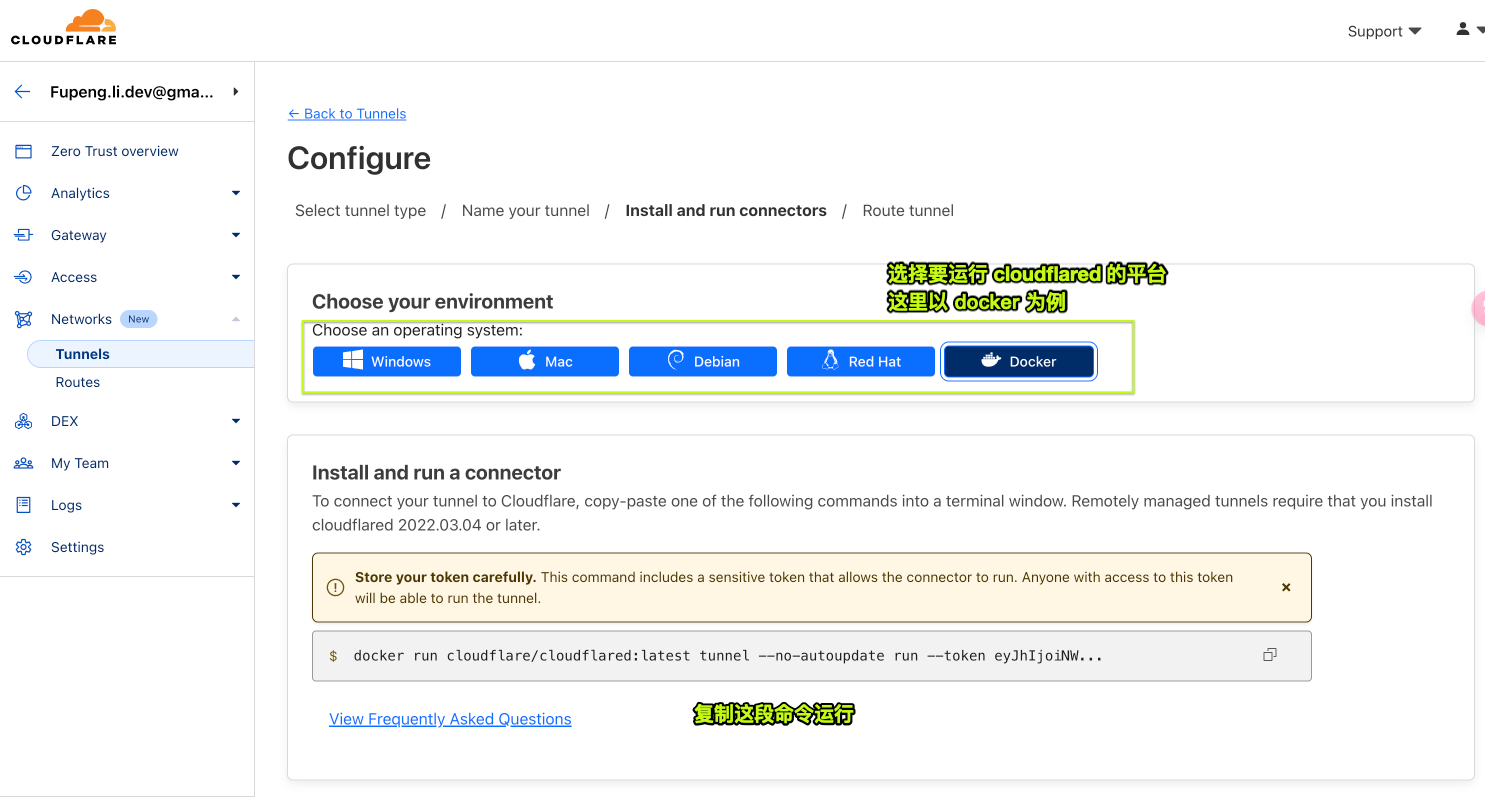This screenshot has height=797, width=1485.
Task: Expand the Gateway menu chevron
Action: click(236, 235)
